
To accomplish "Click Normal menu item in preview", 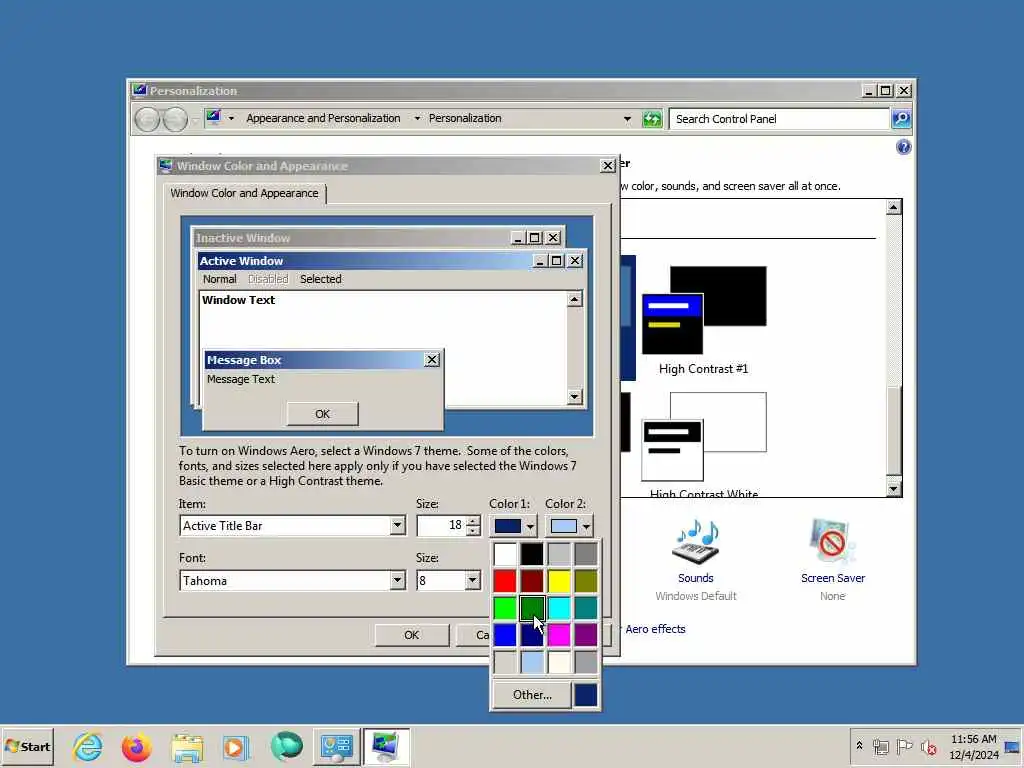I will [x=219, y=279].
